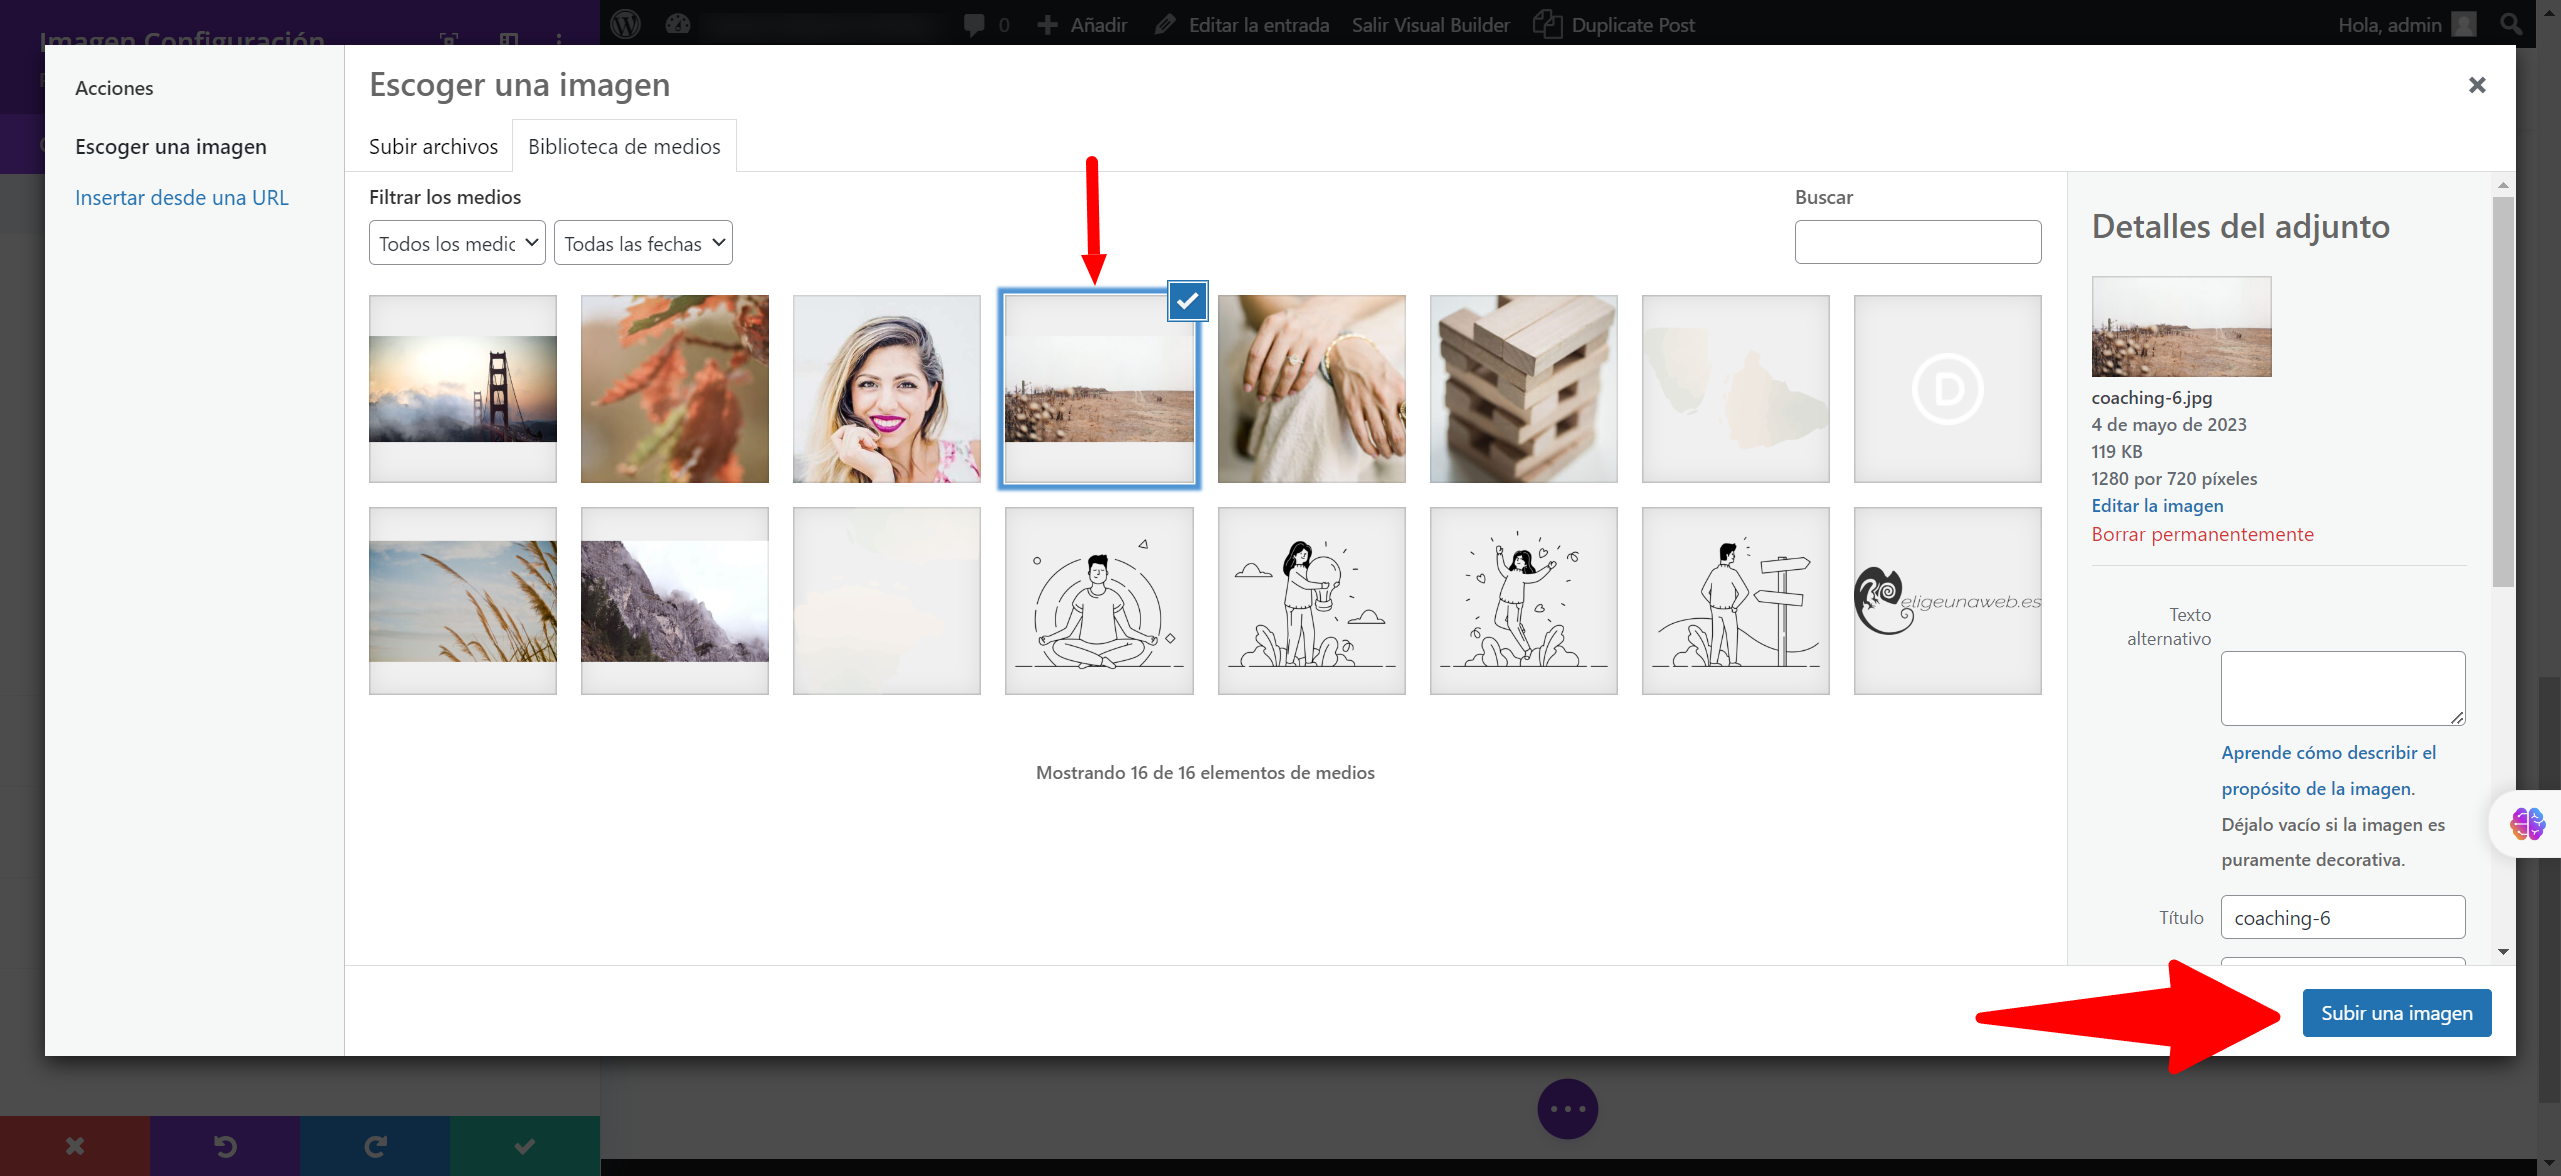
Task: Click the undo arrow button
Action: (x=225, y=1146)
